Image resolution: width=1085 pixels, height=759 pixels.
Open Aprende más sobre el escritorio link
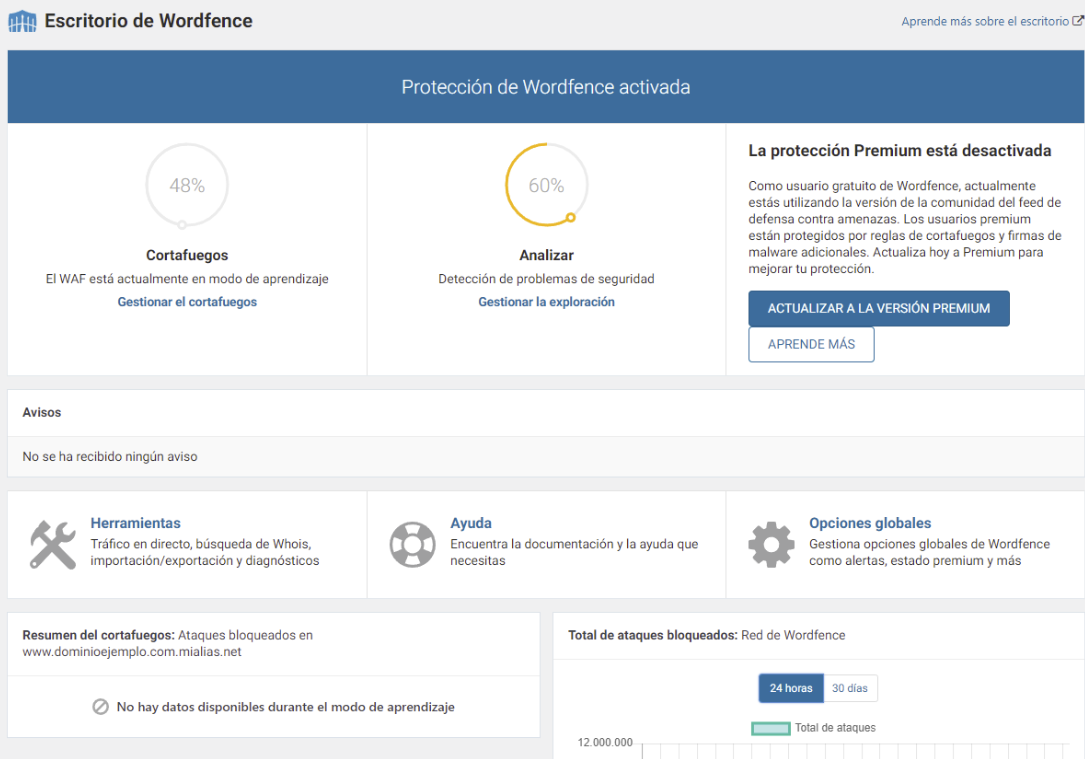[985, 21]
